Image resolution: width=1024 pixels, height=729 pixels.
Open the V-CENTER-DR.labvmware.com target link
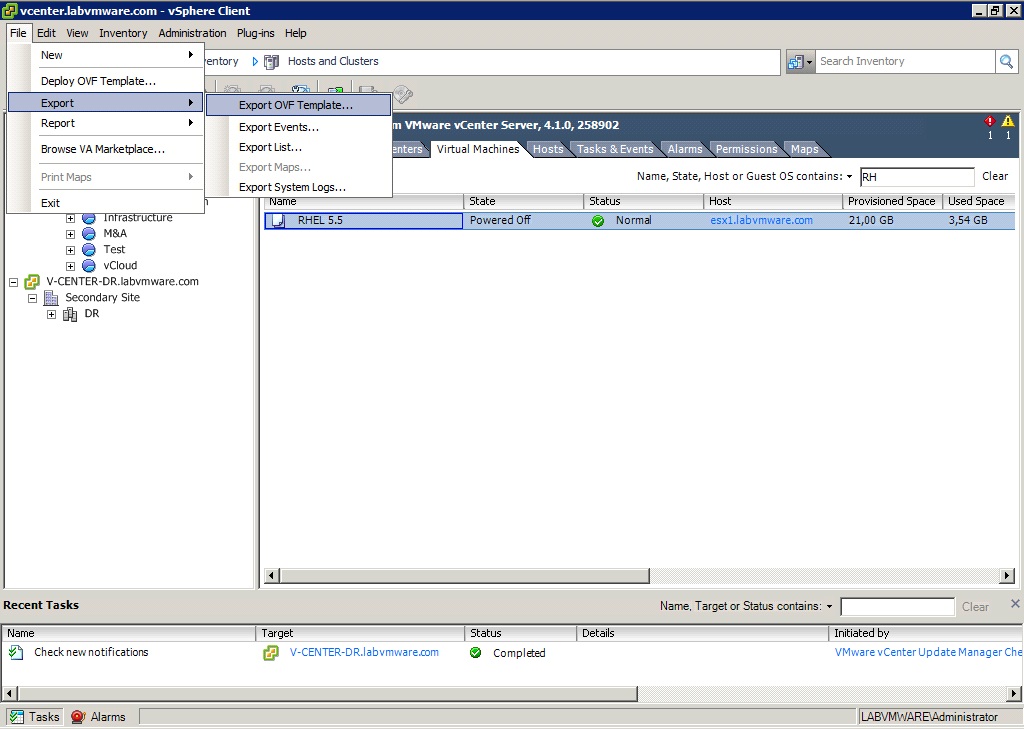[364, 652]
